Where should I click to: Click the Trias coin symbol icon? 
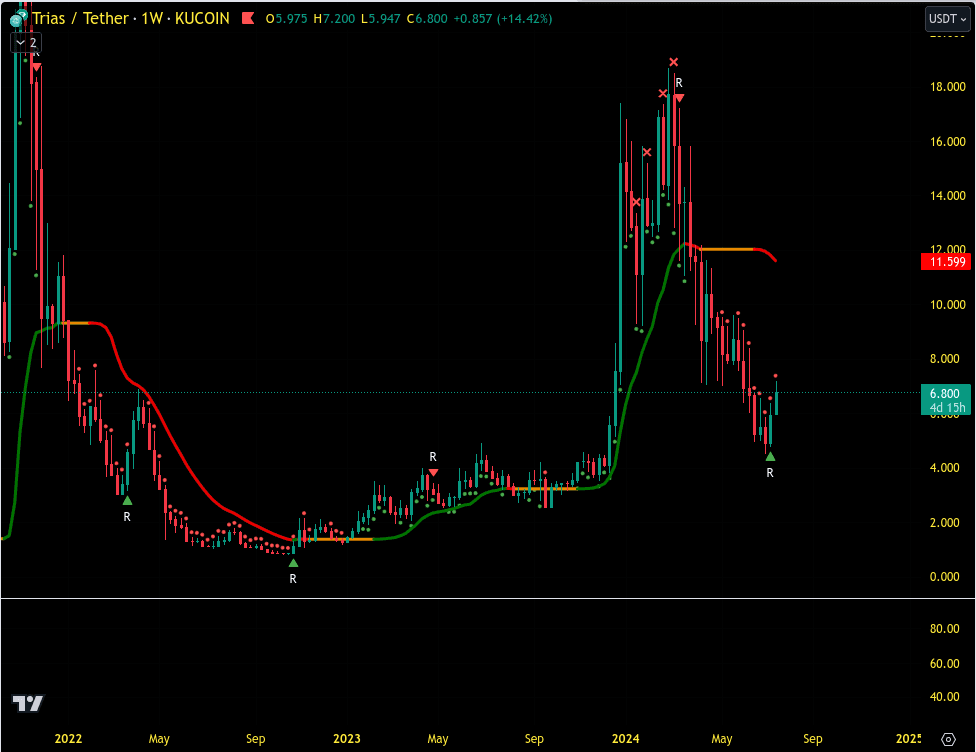[17, 19]
